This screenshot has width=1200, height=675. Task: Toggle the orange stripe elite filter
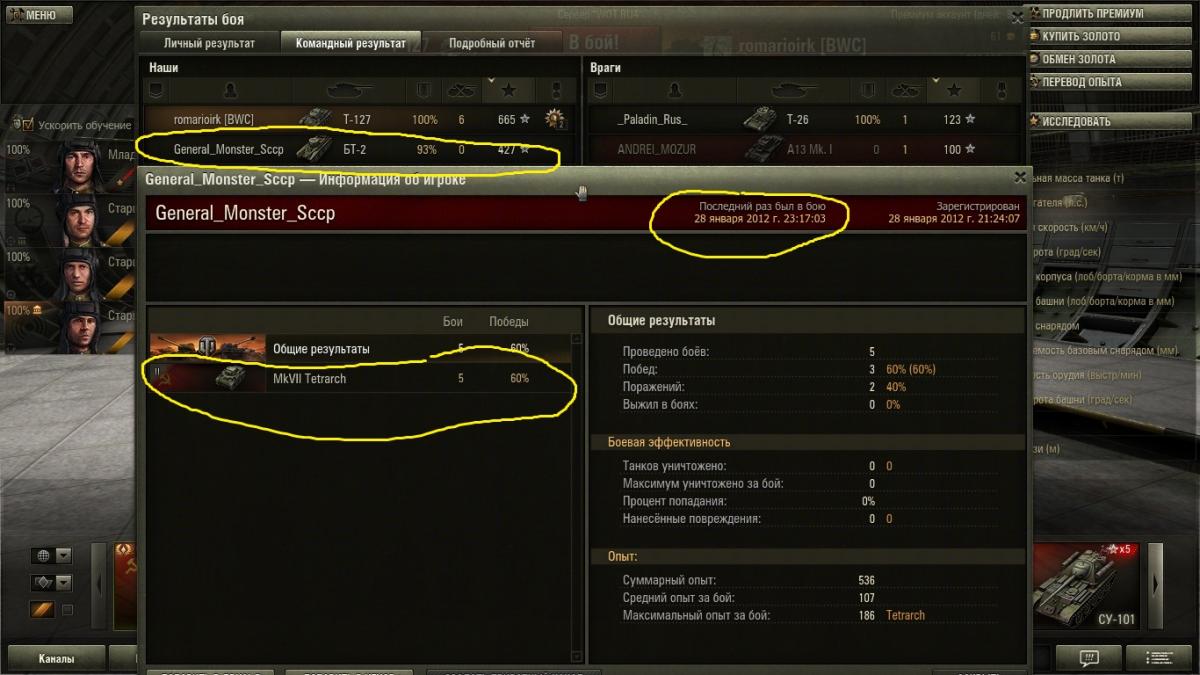coord(43,609)
